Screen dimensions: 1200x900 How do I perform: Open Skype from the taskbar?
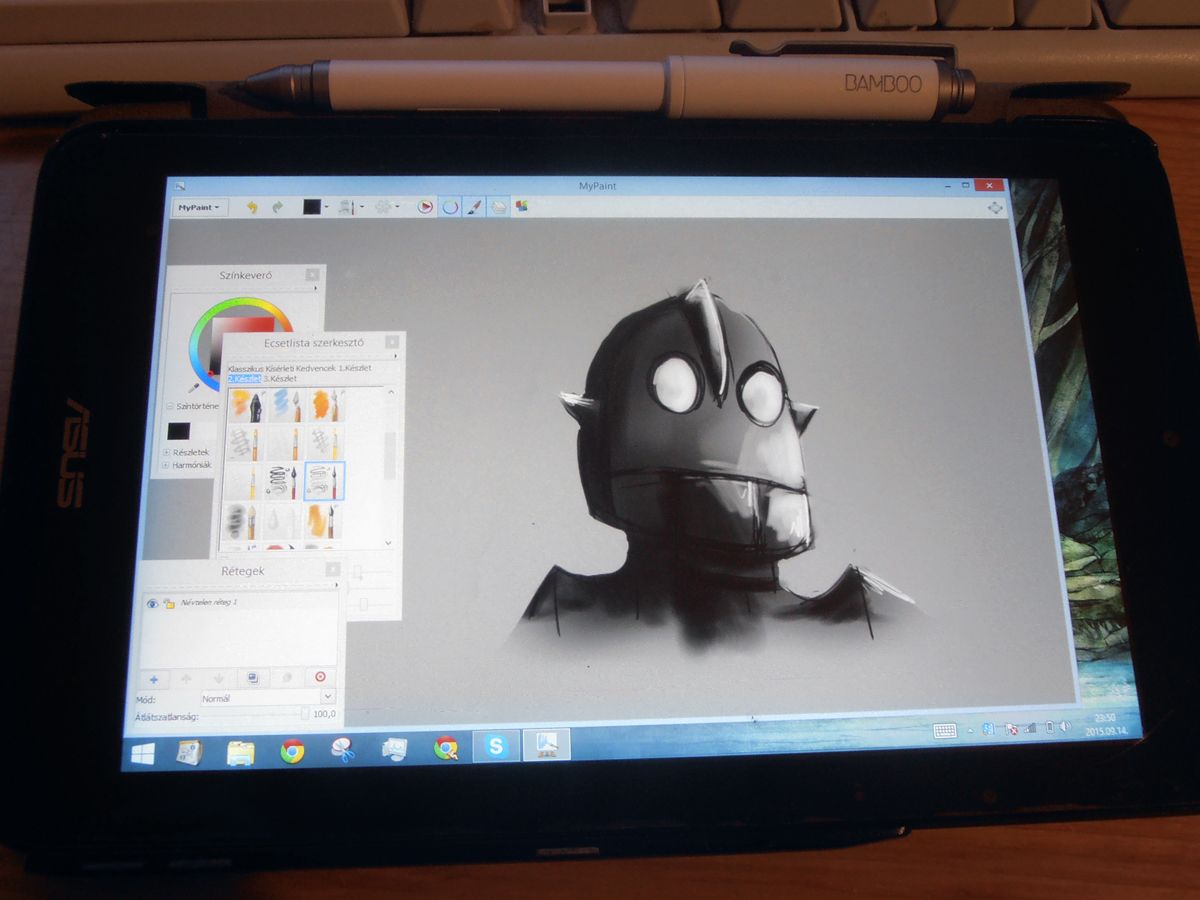pyautogui.click(x=496, y=745)
